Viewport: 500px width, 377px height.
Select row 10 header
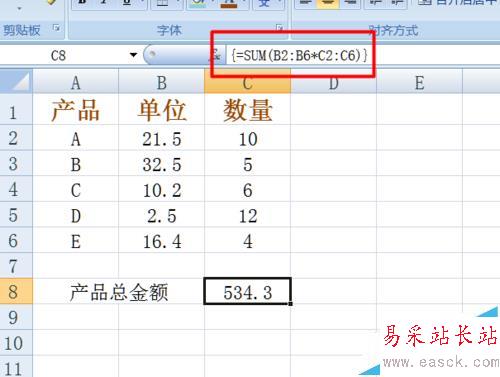point(16,343)
